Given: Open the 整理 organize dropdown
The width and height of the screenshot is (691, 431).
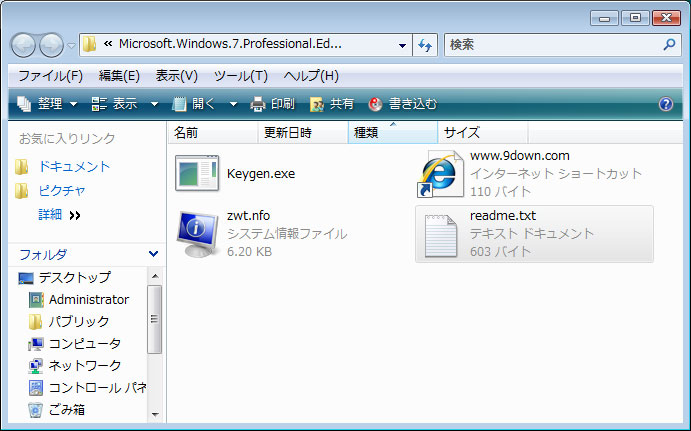Looking at the screenshot, I should coord(47,104).
